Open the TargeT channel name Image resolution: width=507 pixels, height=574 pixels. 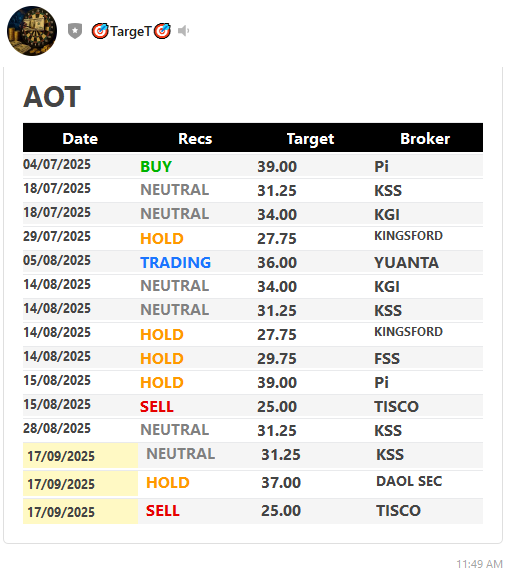click(131, 31)
